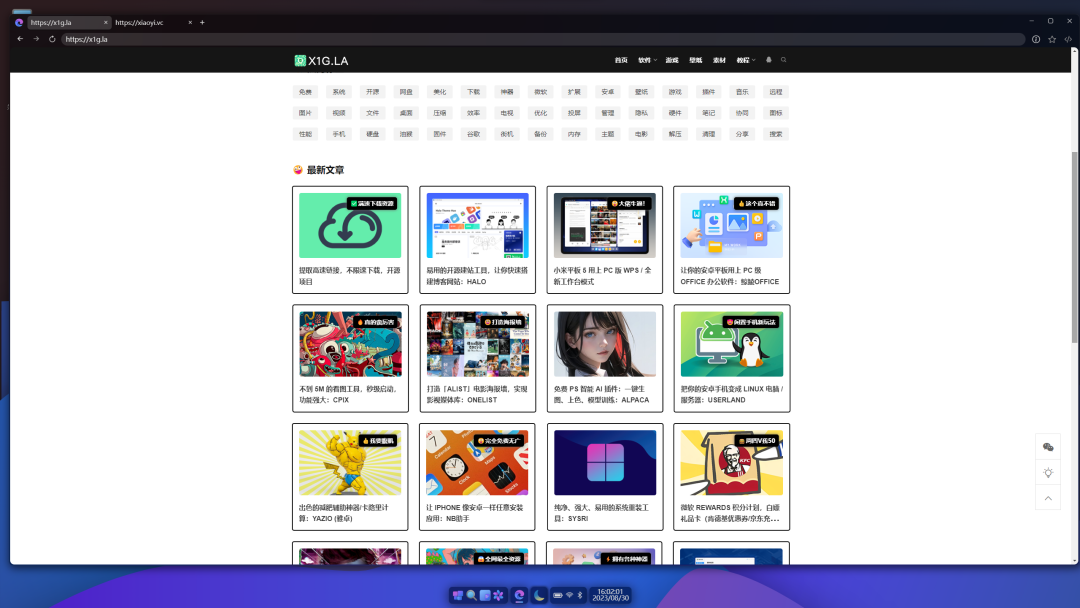The width and height of the screenshot is (1080, 608).
Task: Toggle the lightbulb theme icon on right
Action: pos(1048,472)
